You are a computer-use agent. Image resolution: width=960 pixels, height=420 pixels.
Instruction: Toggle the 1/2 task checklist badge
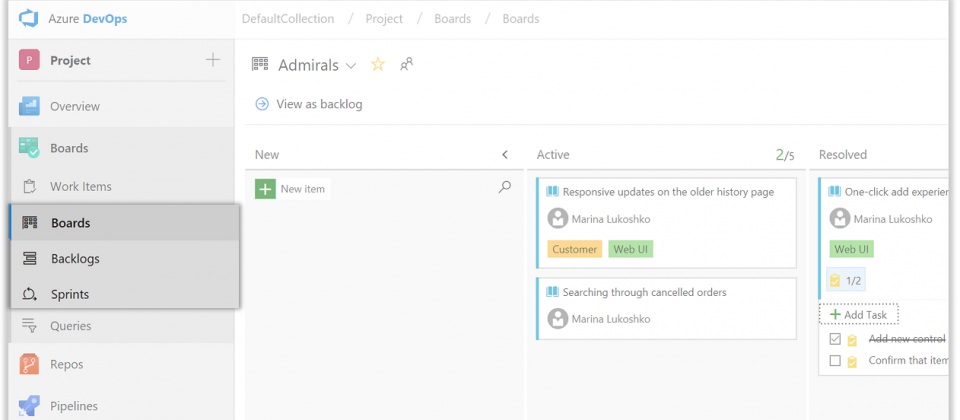click(846, 280)
